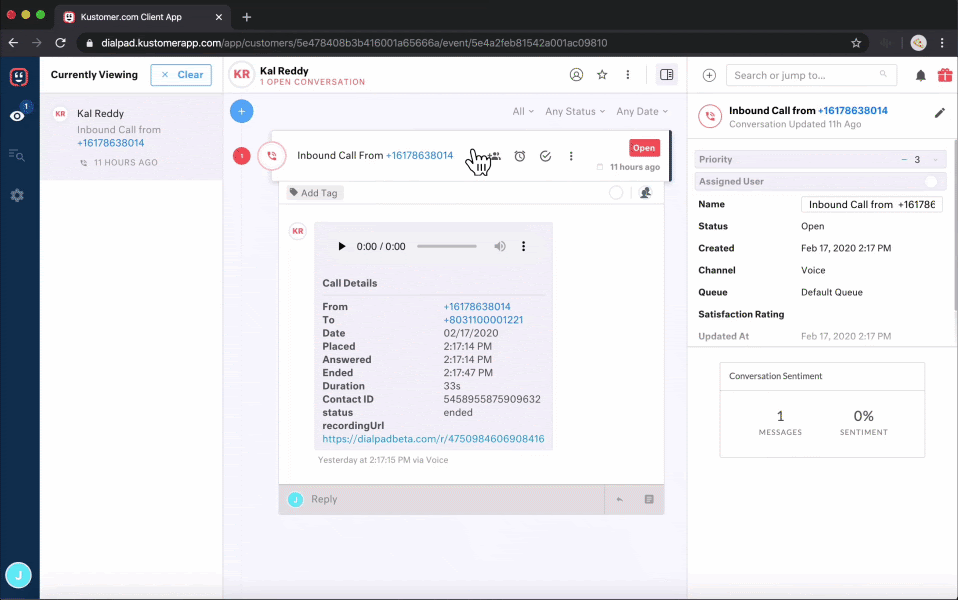Screen dimensions: 958x600
Task: Click phone number link in right panel header
Action: 852,111
